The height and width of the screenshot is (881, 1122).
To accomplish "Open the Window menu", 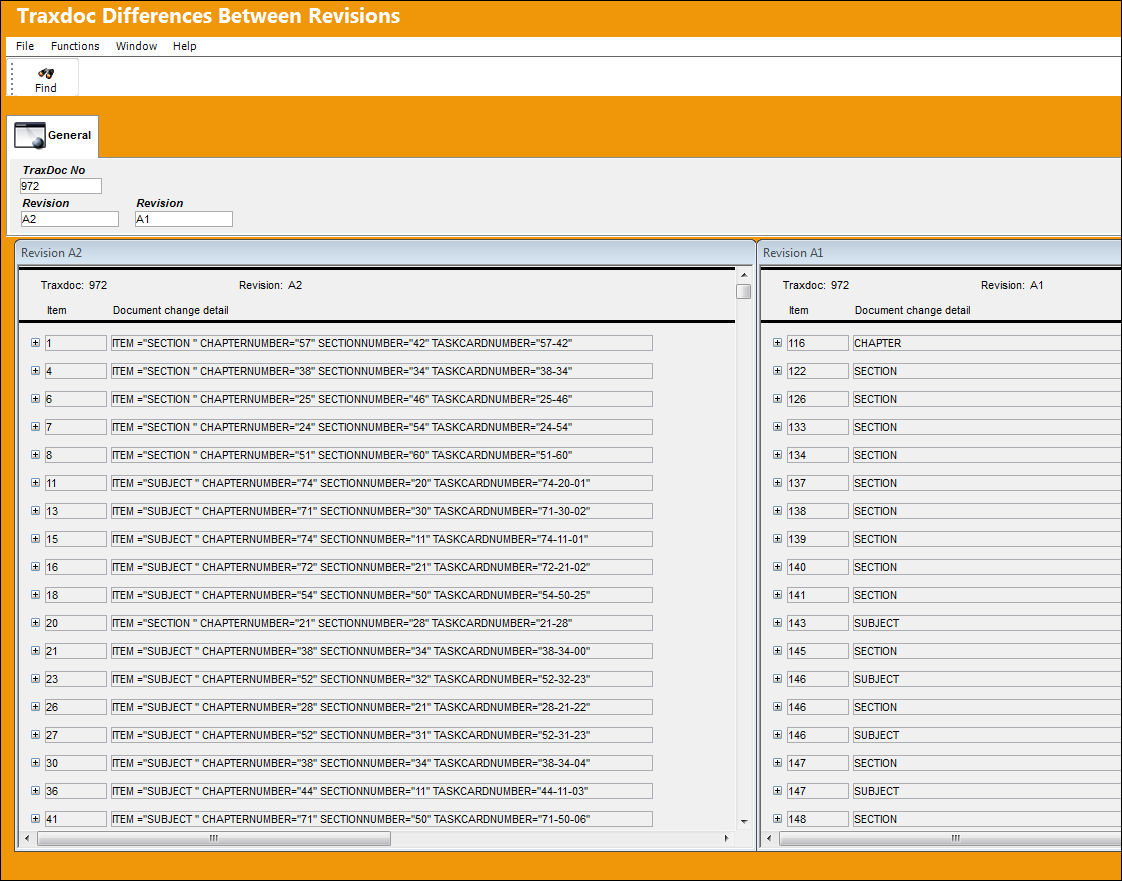I will tap(136, 46).
